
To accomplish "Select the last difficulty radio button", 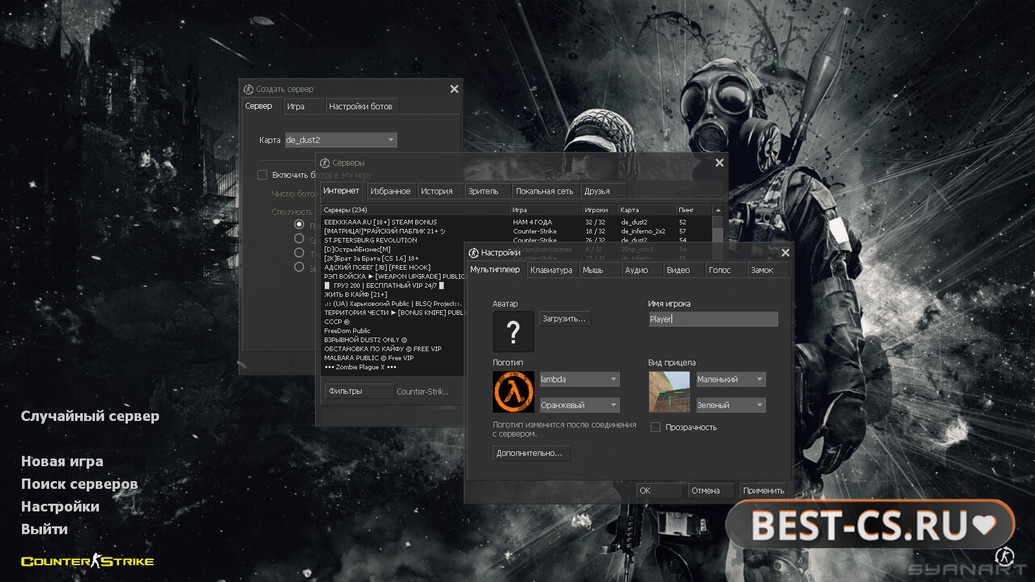I will (x=299, y=267).
